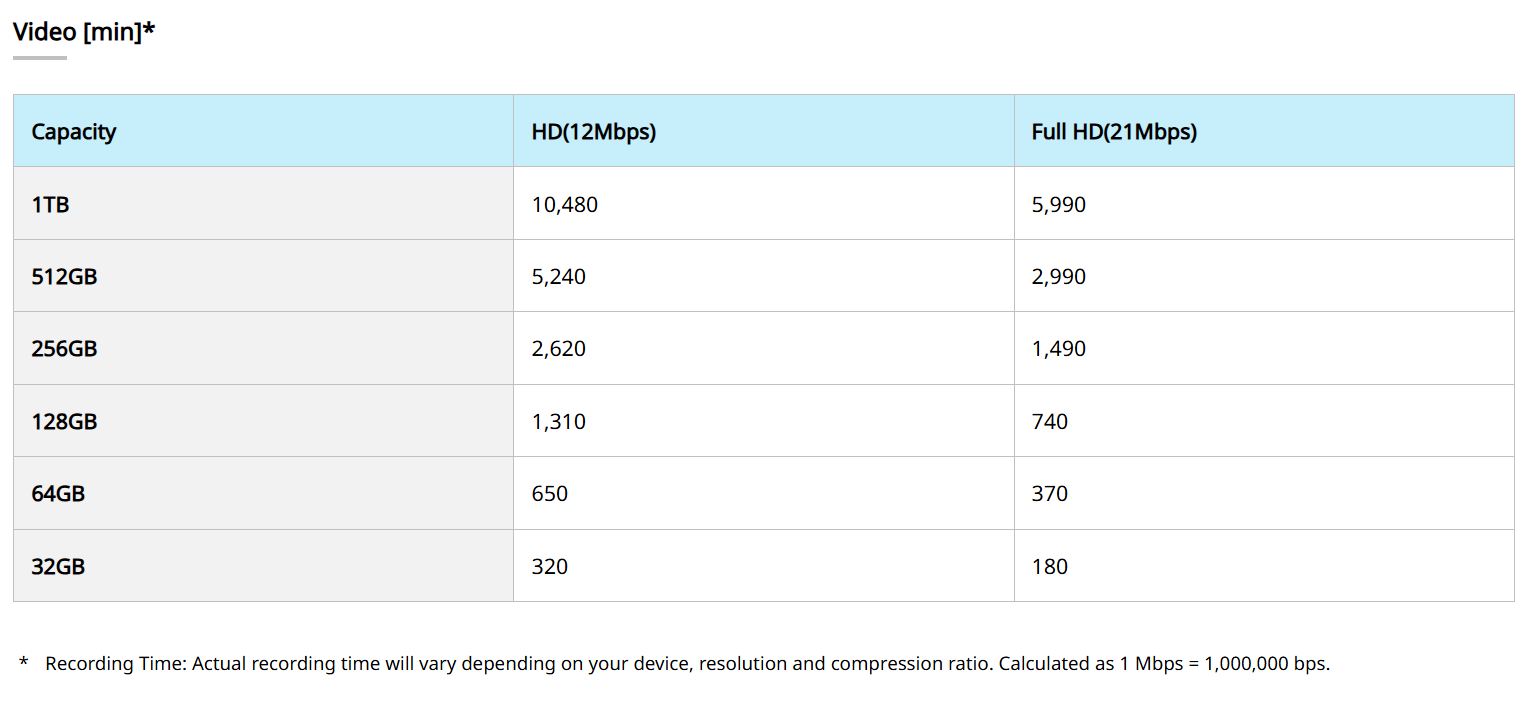
Task: Click the Full HD(21Mbps) column header
Action: coord(1114,132)
